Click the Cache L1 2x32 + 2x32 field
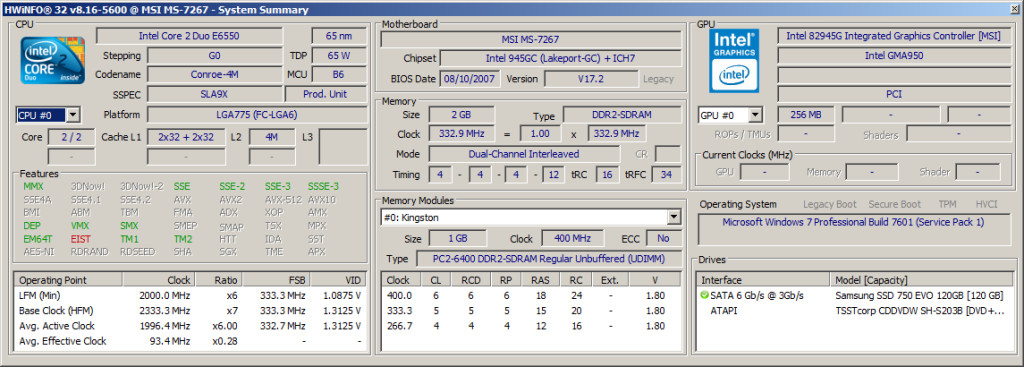 point(186,137)
